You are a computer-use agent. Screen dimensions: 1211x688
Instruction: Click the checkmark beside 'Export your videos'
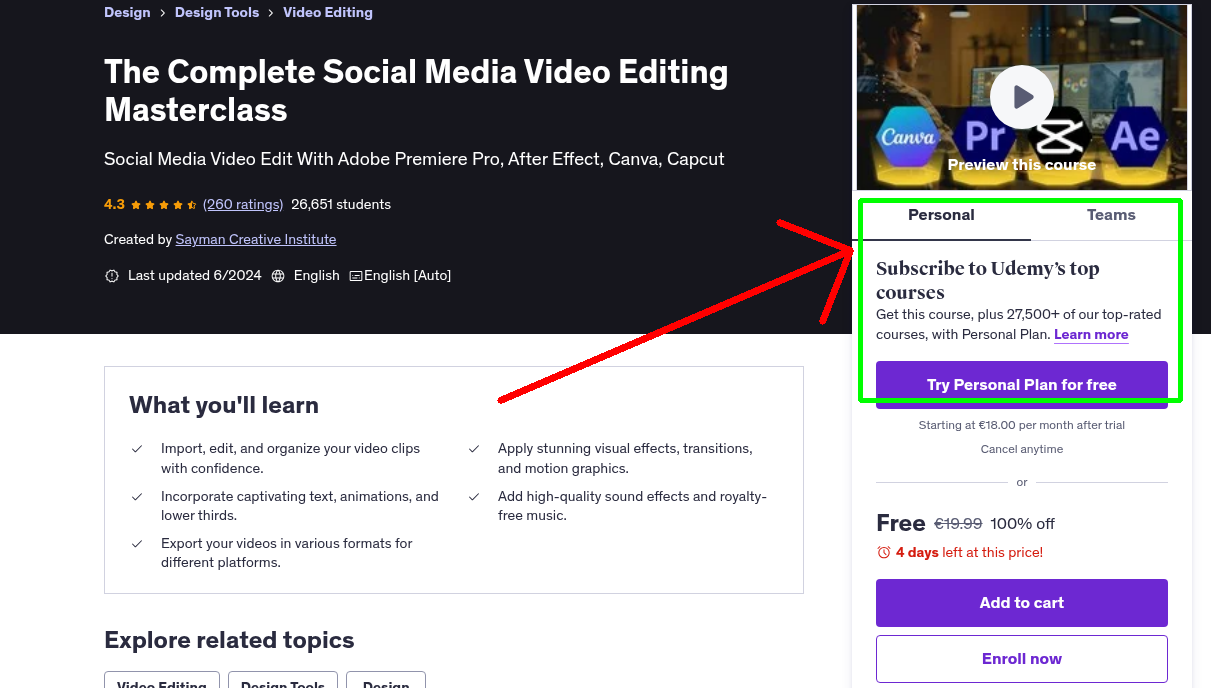point(137,544)
